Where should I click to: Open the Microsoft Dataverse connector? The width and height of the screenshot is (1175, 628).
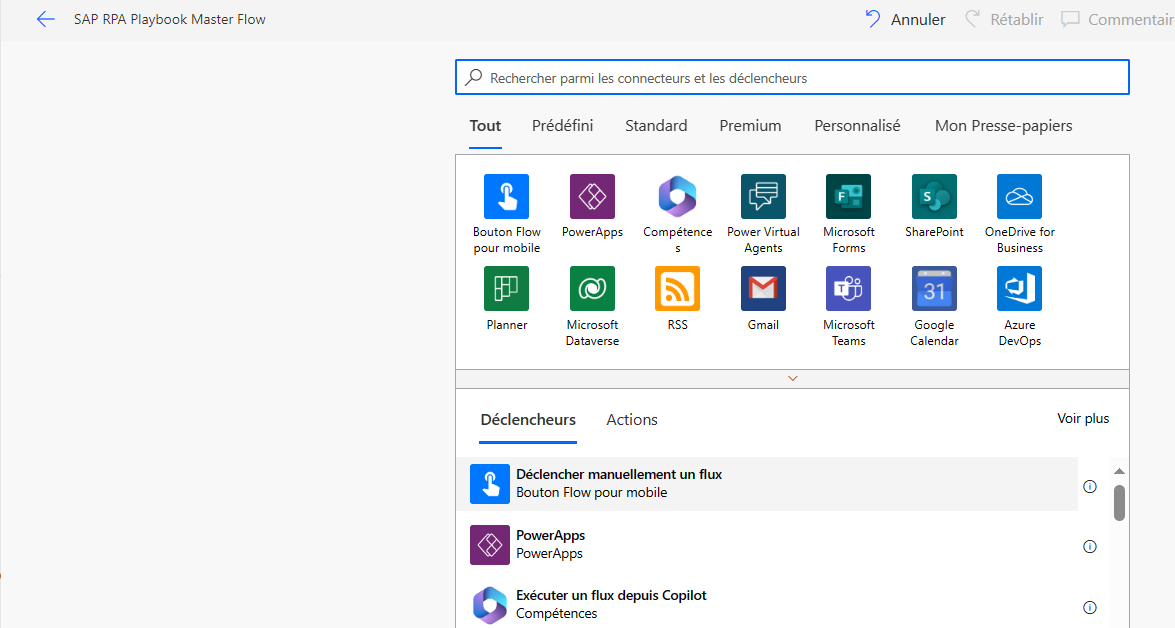(592, 289)
